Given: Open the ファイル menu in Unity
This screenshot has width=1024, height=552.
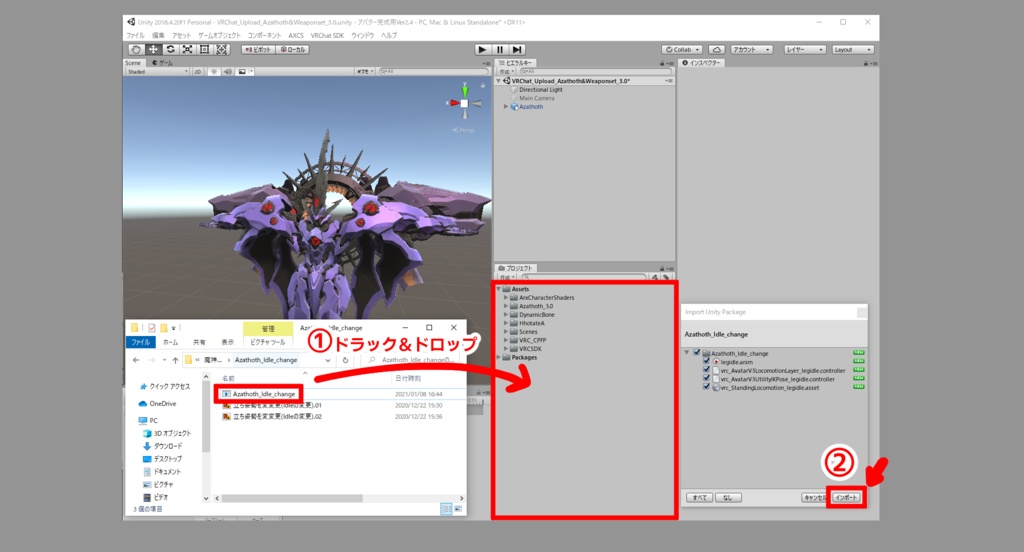Looking at the screenshot, I should (x=135, y=35).
